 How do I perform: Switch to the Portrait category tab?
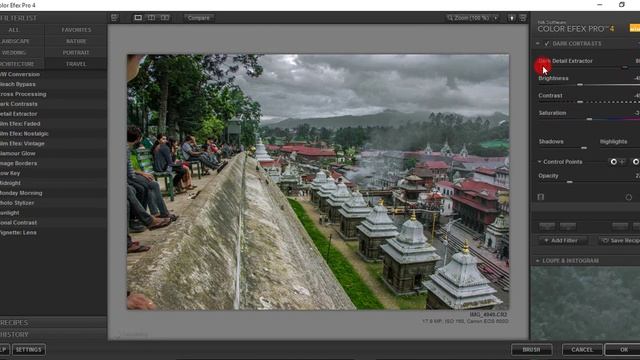coord(76,53)
